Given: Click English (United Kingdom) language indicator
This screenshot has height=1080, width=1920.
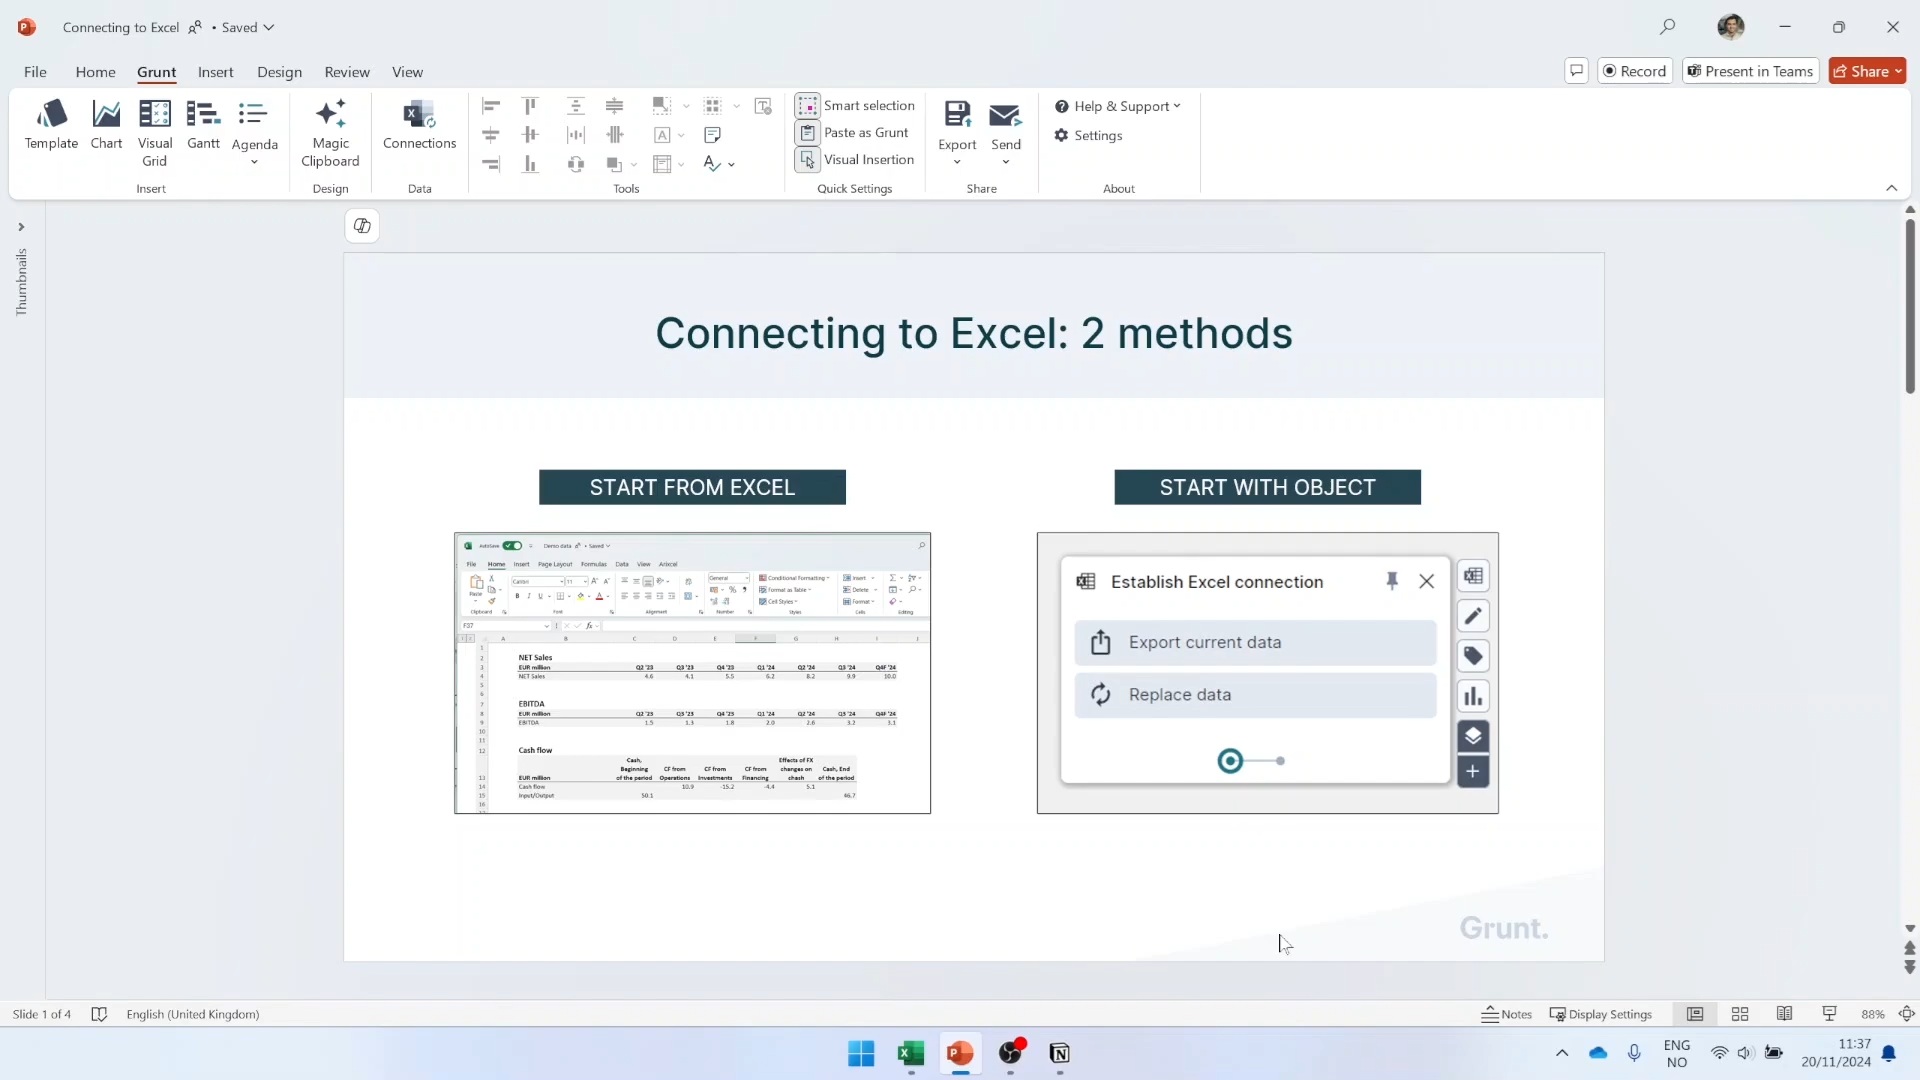Looking at the screenshot, I should point(192,1014).
